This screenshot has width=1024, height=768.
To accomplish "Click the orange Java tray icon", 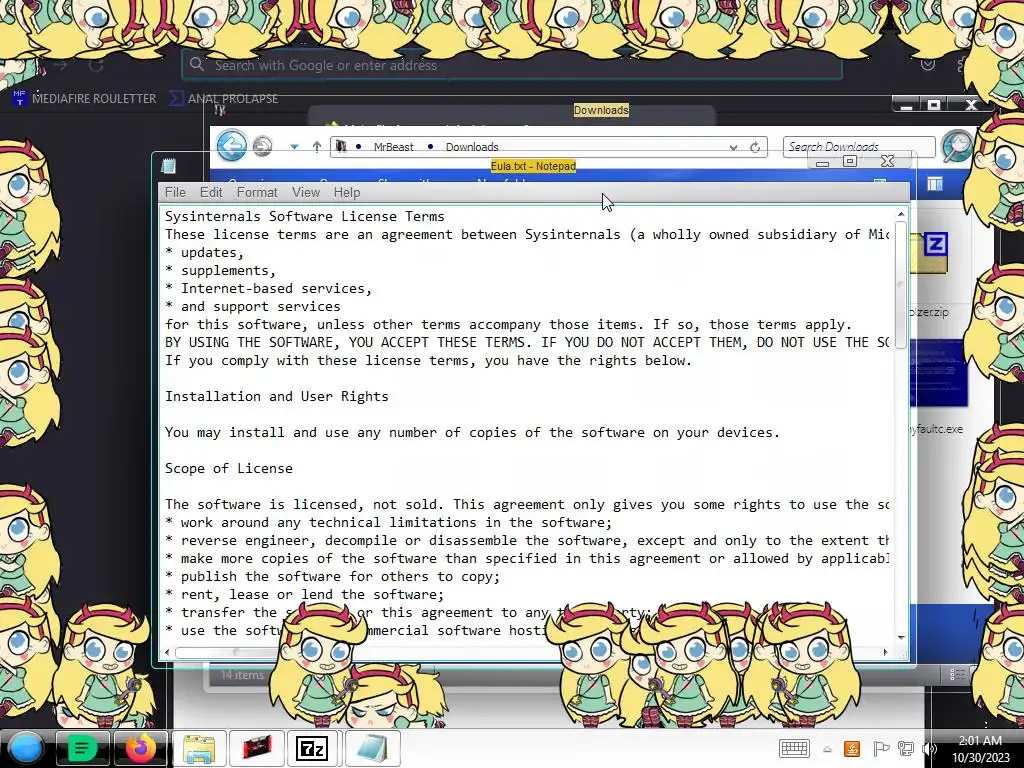I will 852,748.
